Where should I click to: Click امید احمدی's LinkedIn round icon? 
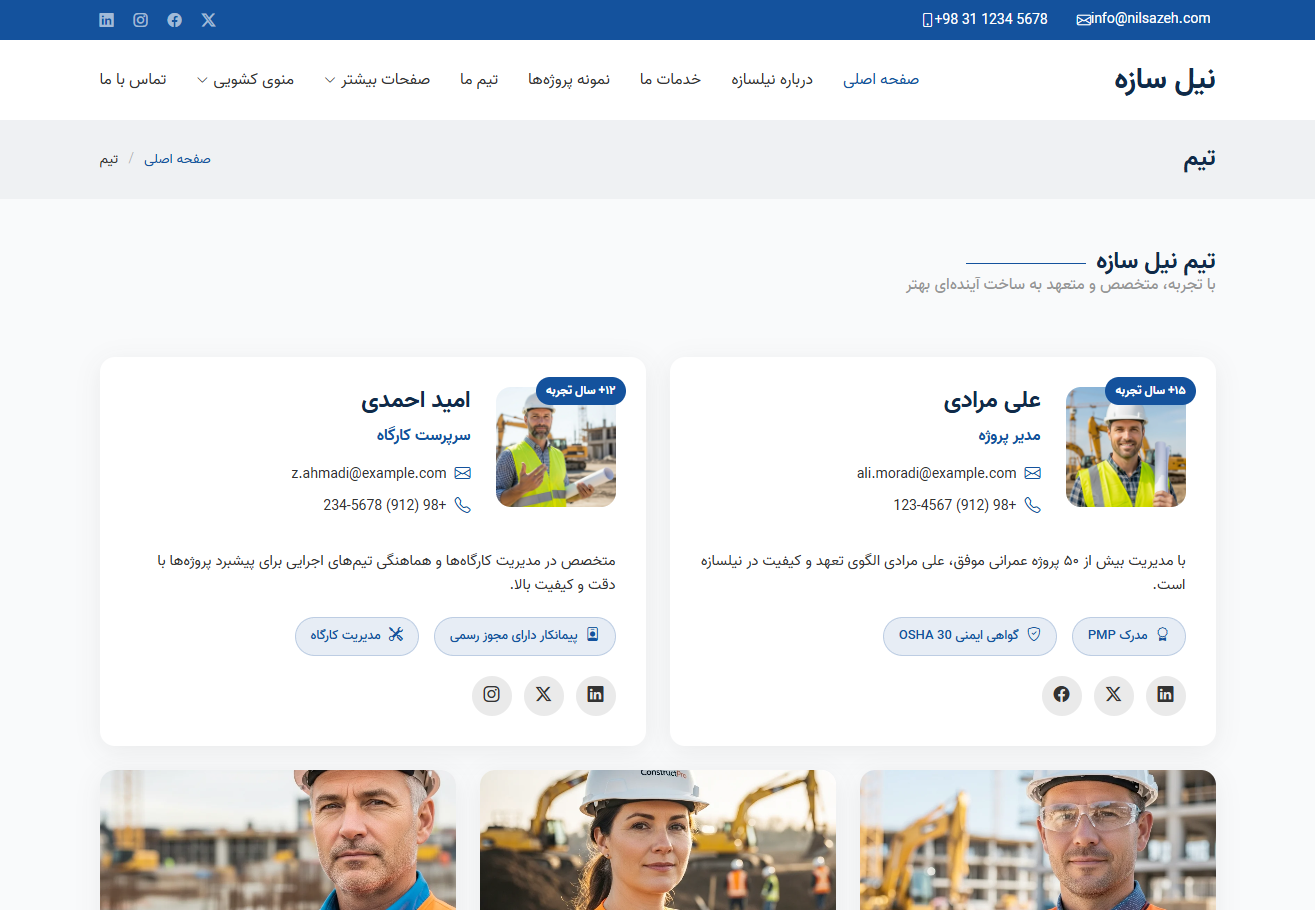(595, 695)
